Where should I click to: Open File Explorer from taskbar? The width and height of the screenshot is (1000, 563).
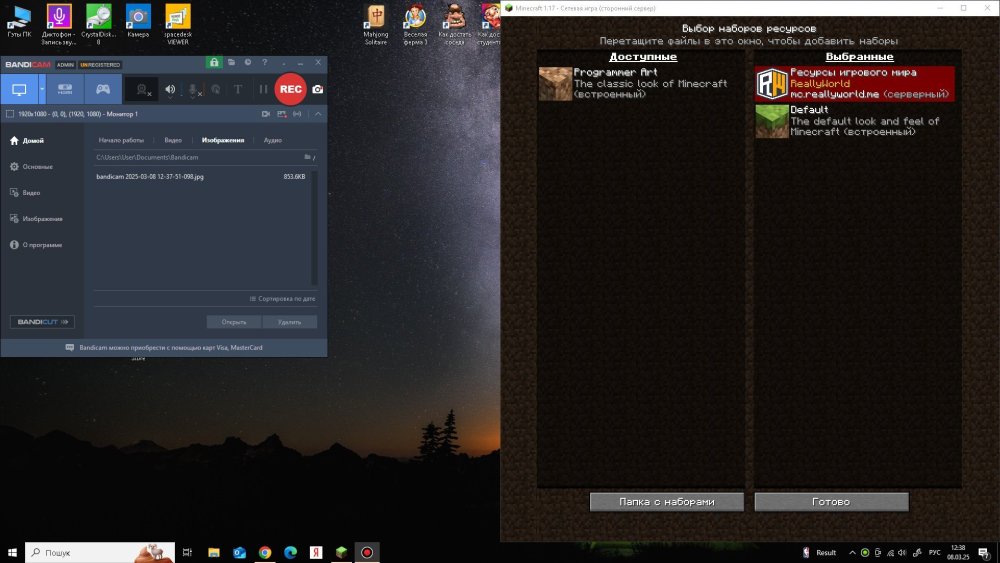click(x=214, y=552)
